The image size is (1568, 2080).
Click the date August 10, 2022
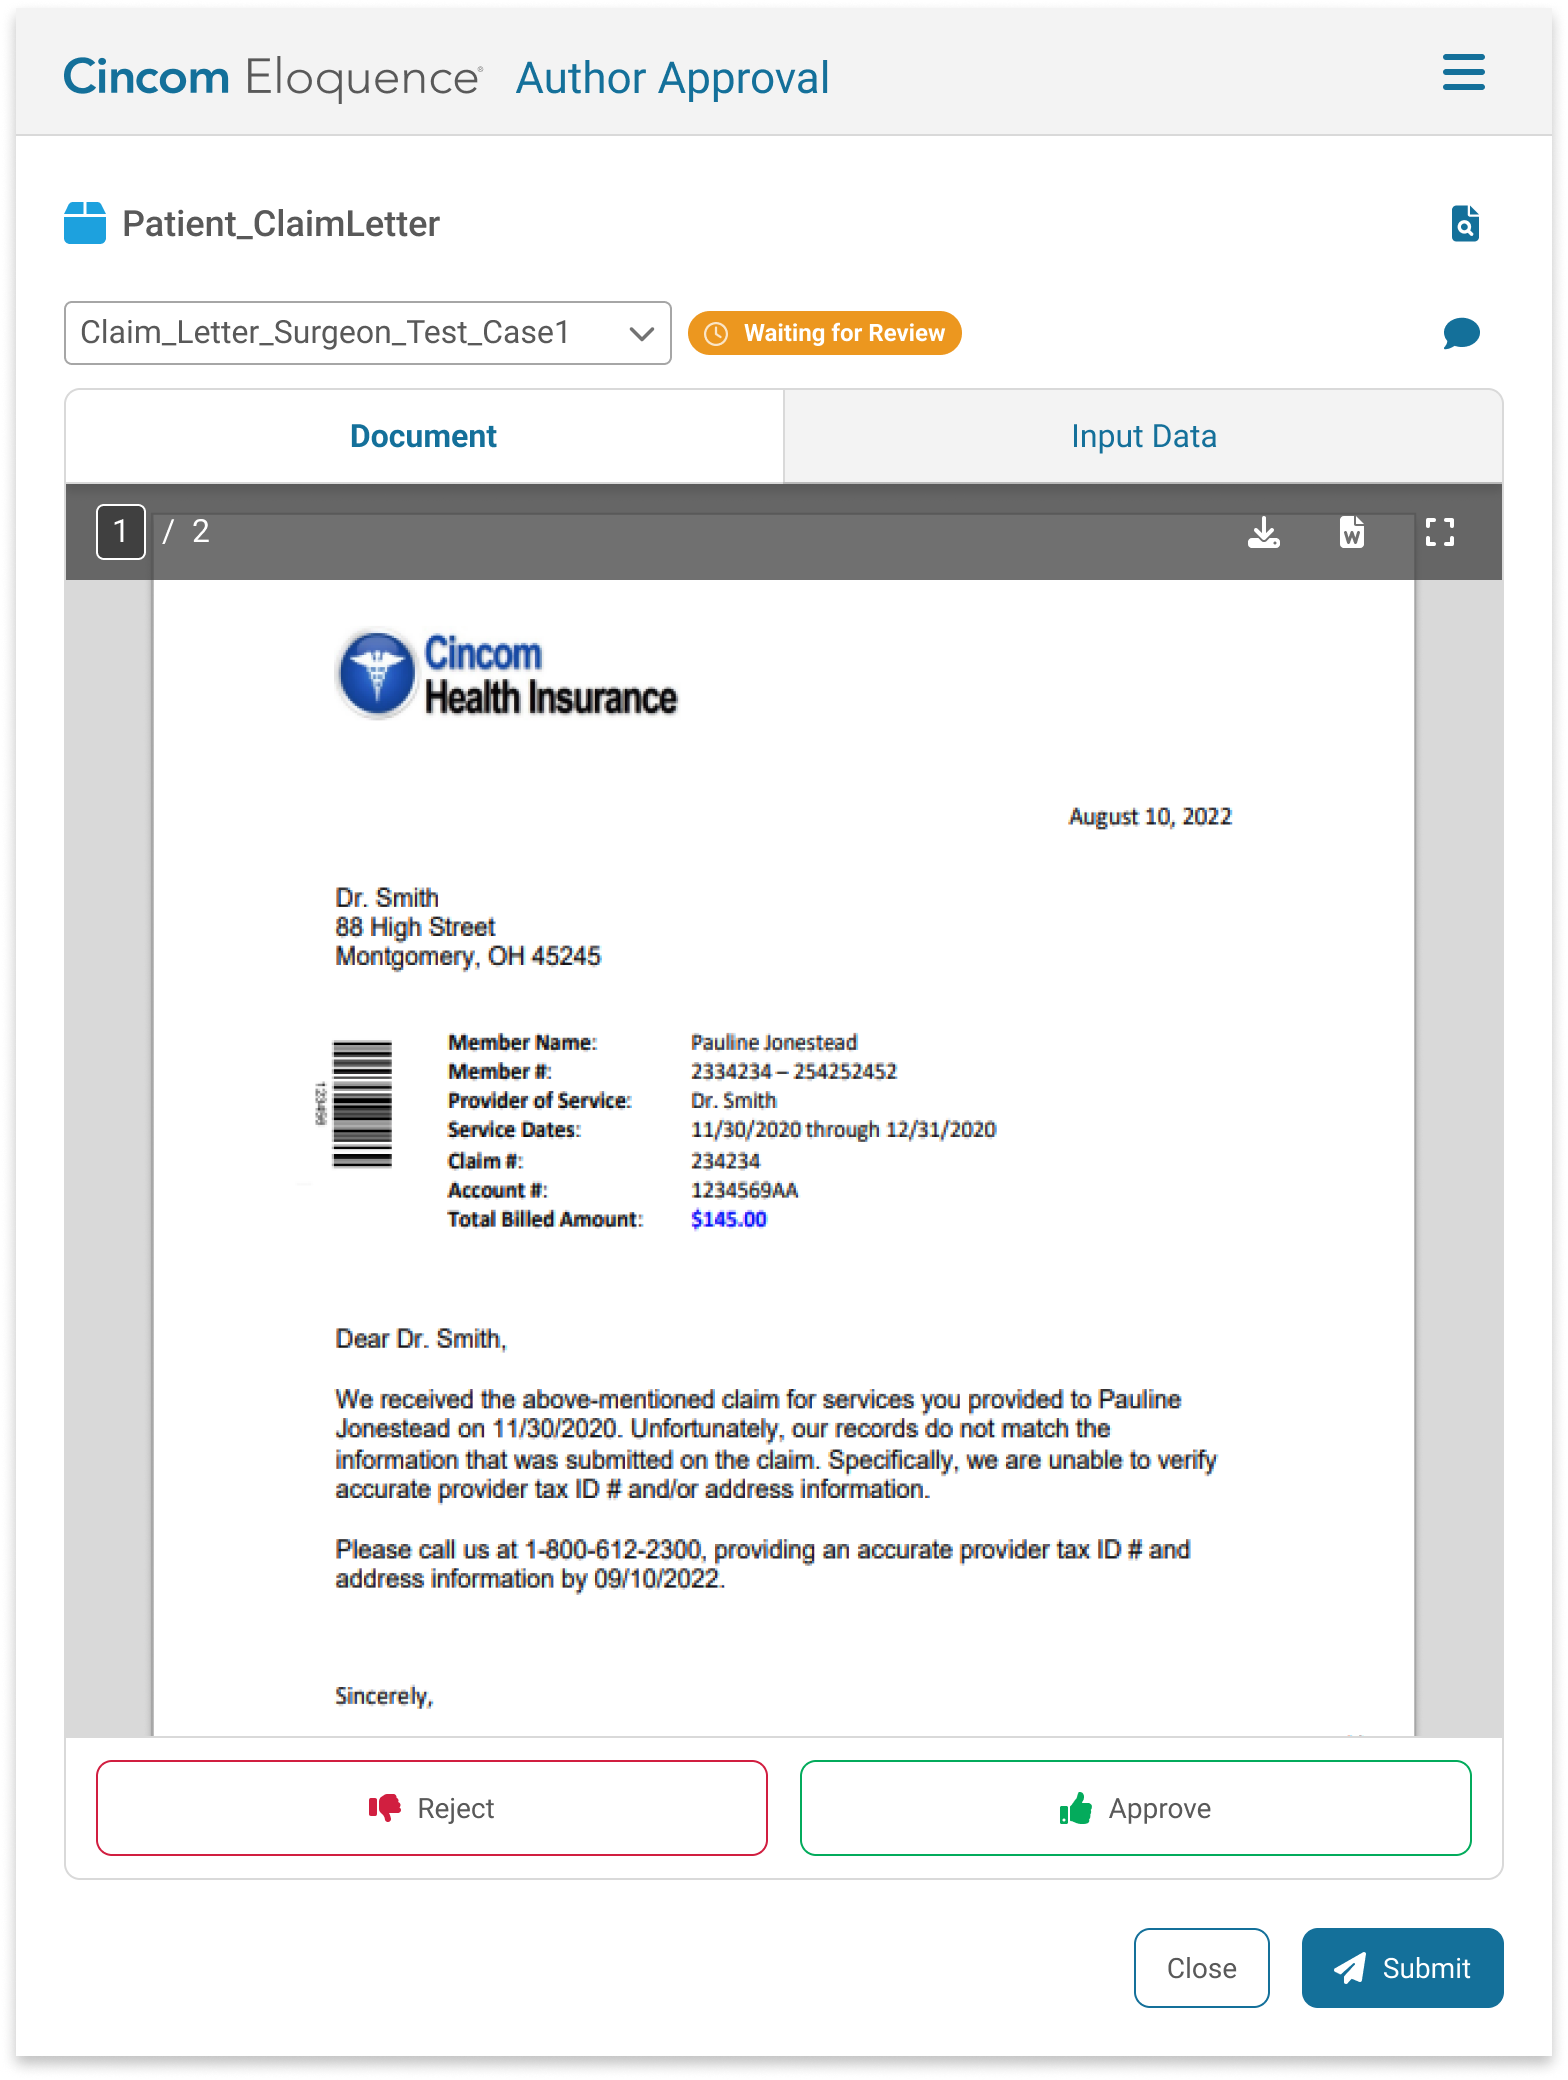(1150, 817)
